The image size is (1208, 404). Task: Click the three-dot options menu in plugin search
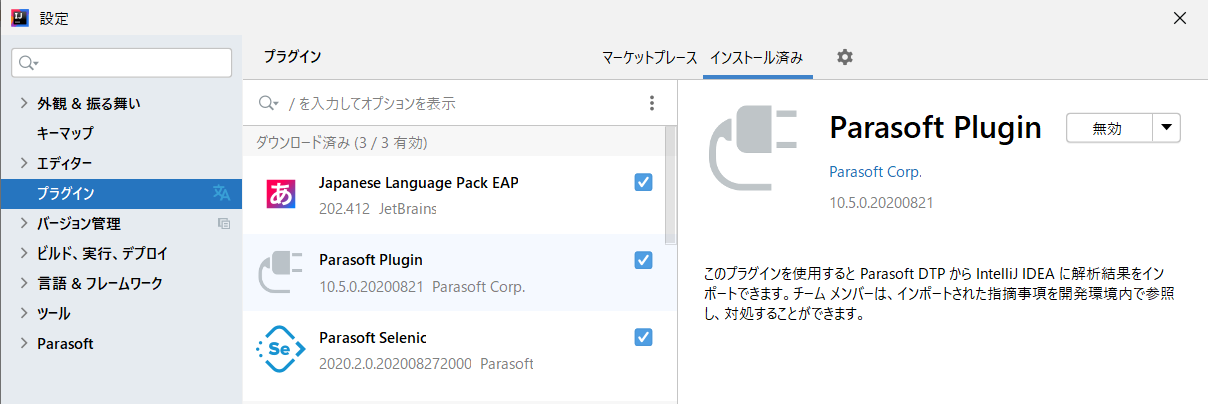click(652, 103)
